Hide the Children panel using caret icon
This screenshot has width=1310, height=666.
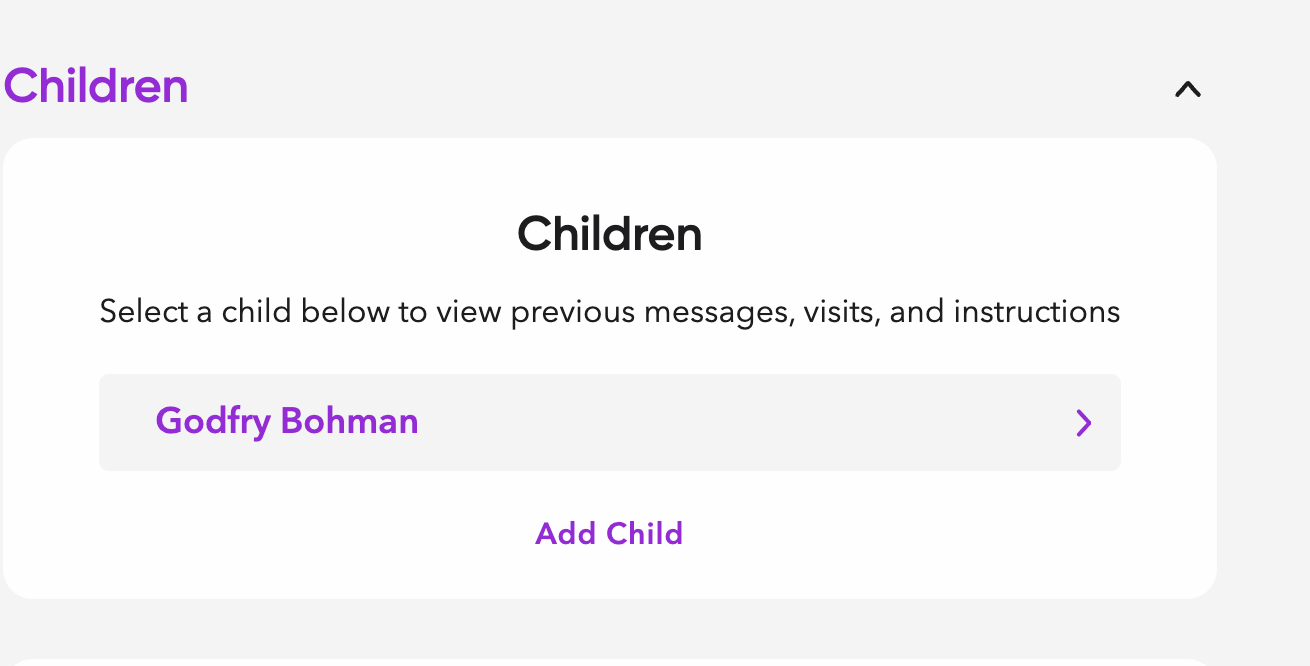(1187, 90)
